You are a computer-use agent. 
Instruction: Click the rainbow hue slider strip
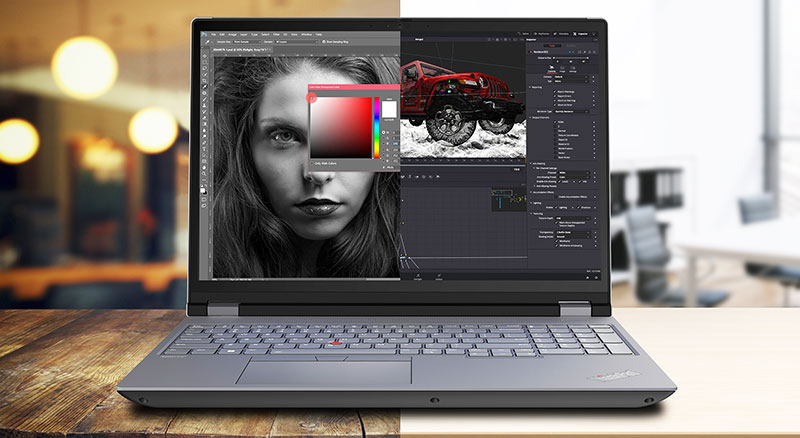377,128
